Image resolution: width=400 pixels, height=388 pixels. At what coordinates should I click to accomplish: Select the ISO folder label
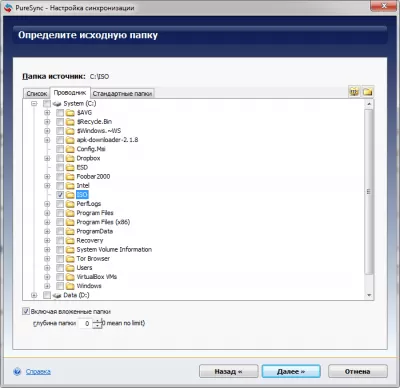point(82,195)
